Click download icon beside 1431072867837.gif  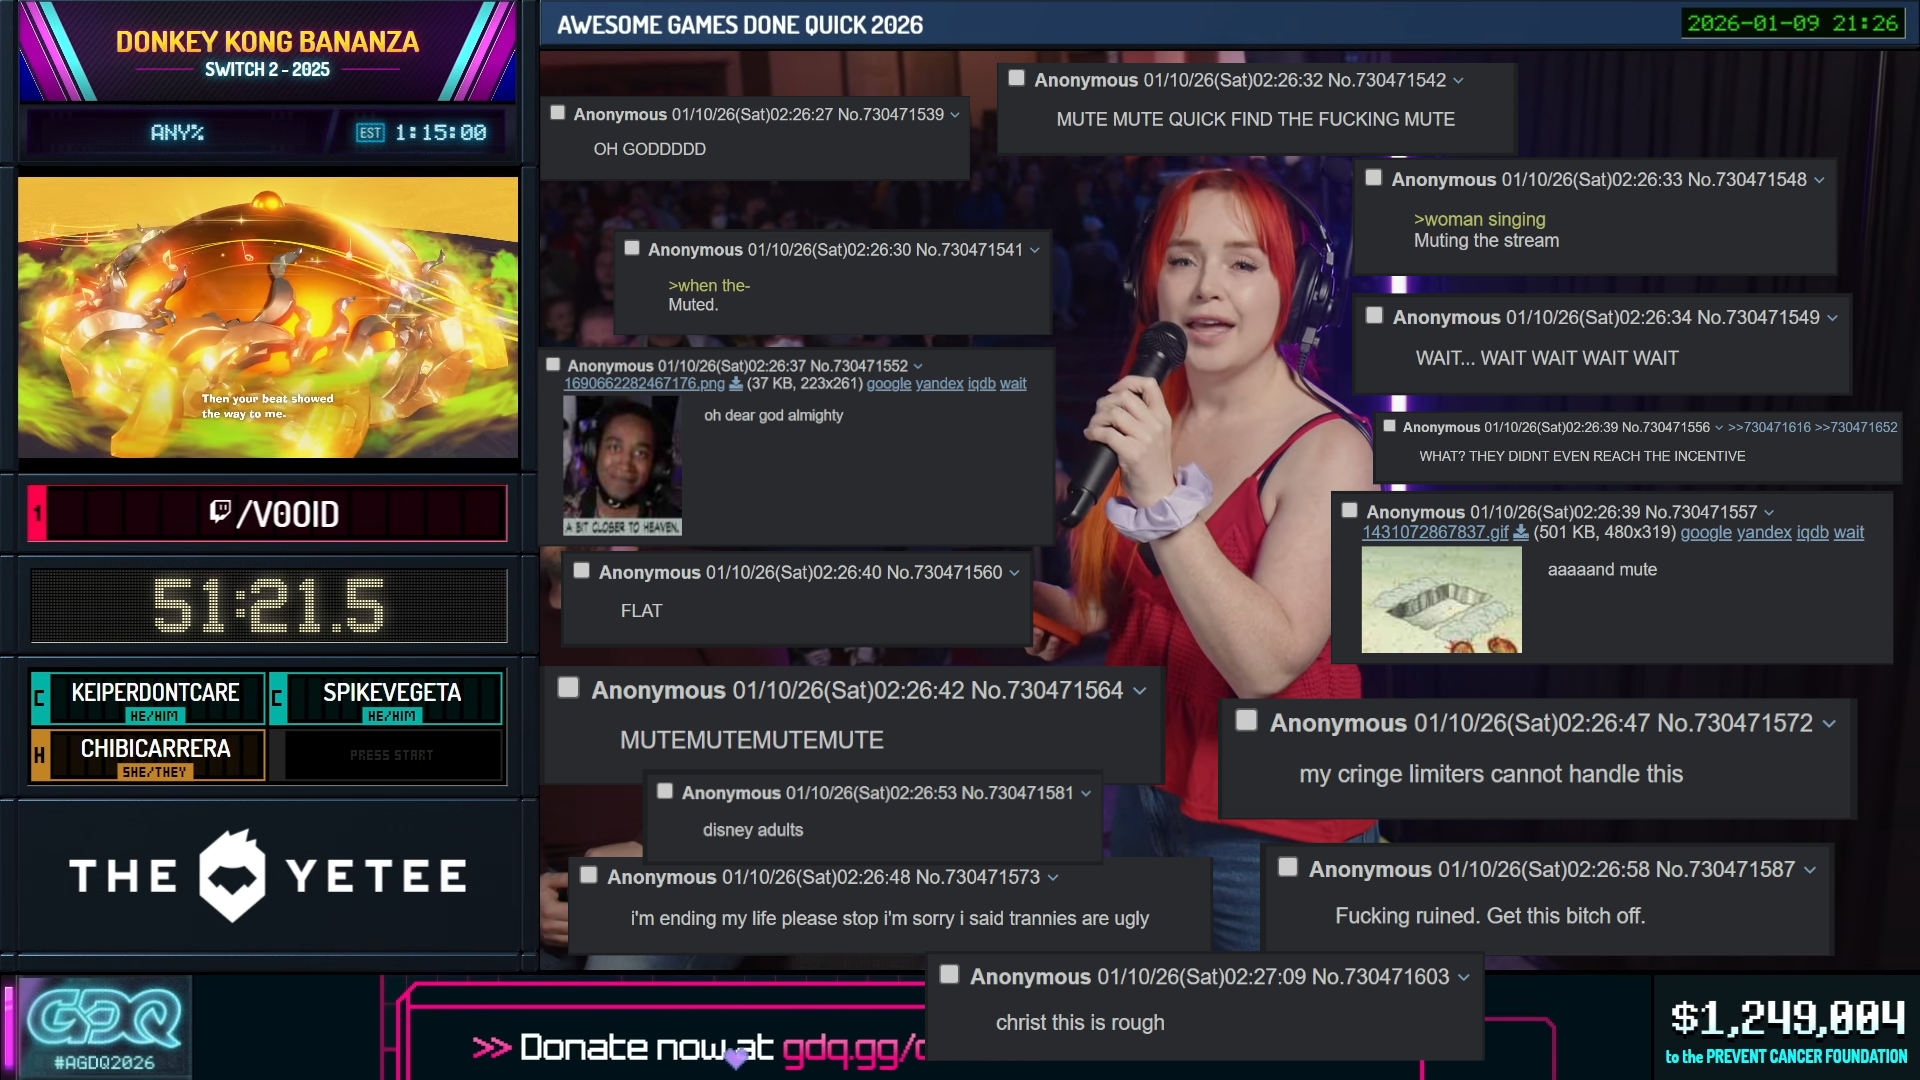[x=1521, y=533]
